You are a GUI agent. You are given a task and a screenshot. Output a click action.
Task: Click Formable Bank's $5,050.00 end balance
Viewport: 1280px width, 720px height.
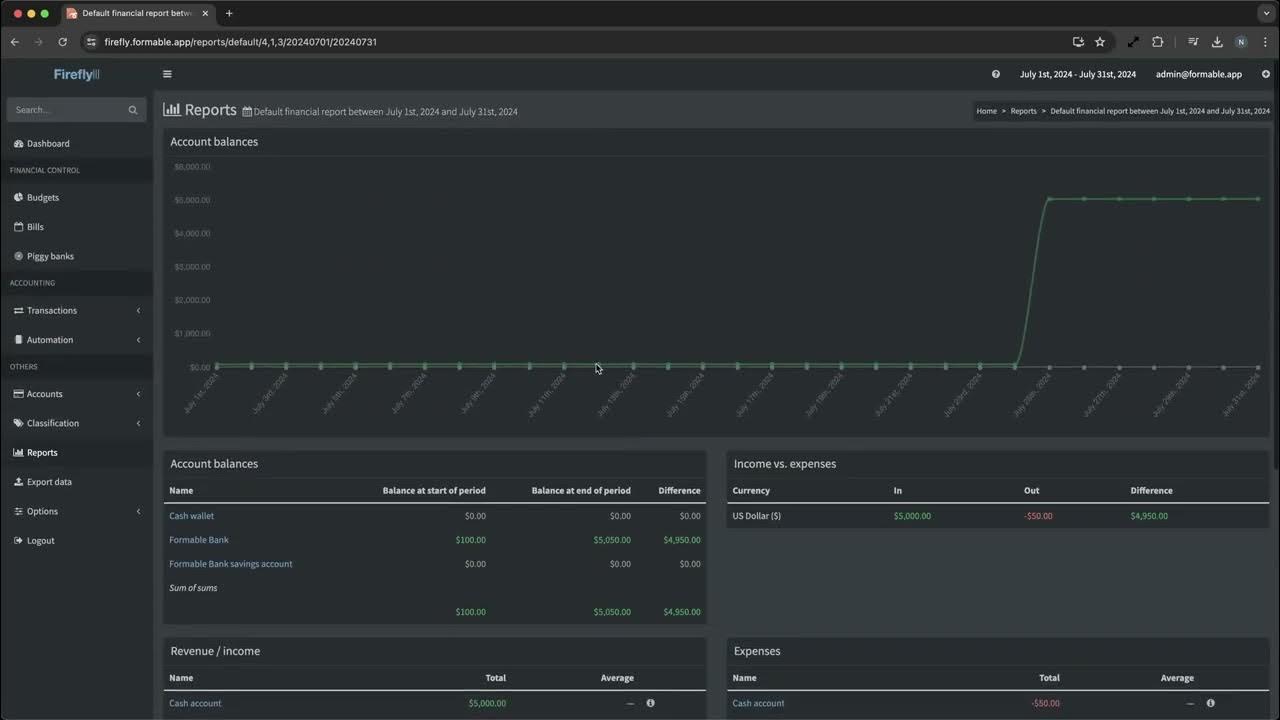click(x=612, y=540)
